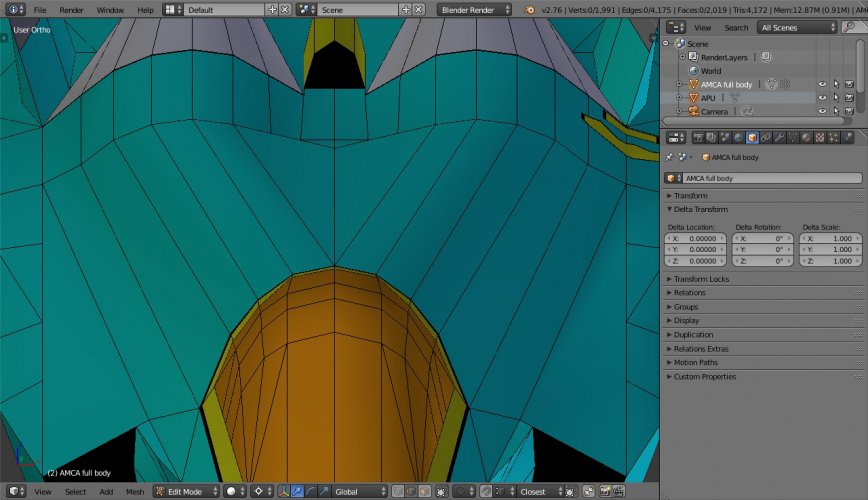This screenshot has width=868, height=500.
Task: Open the Closest snap target dropdown
Action: [539, 492]
